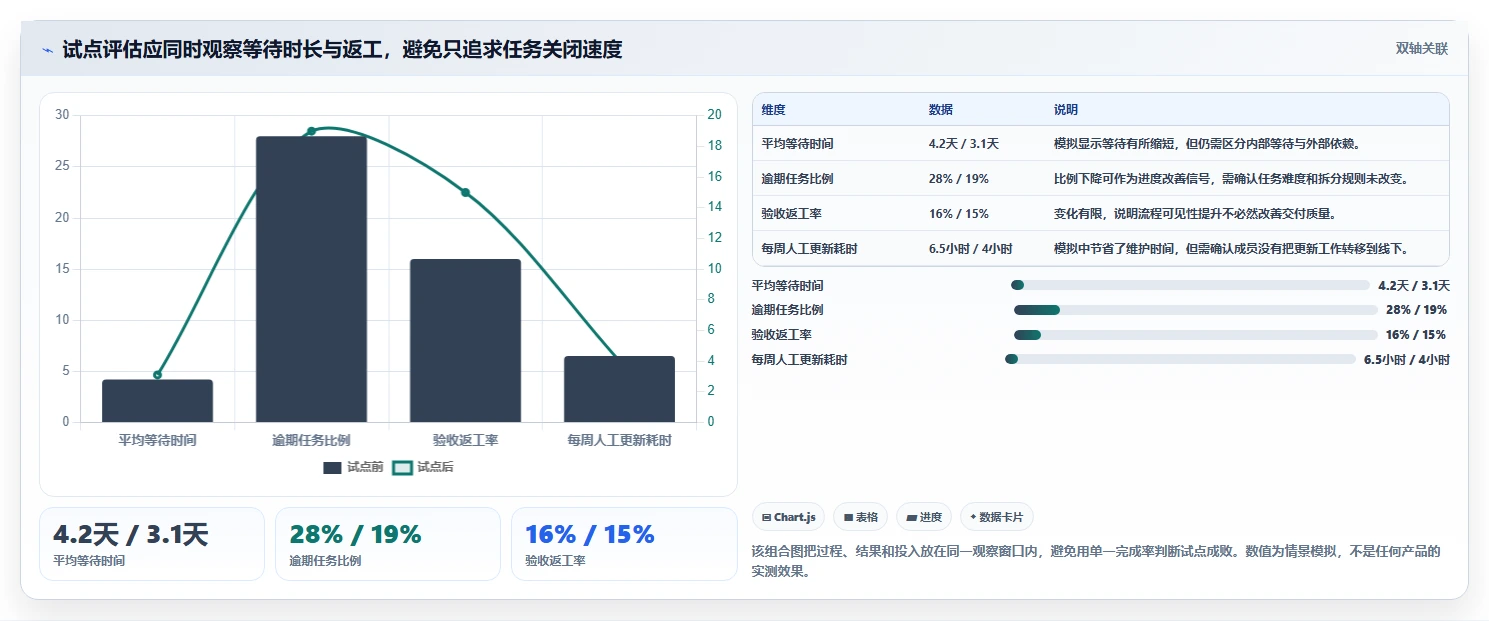
Task: Click table cell 平均等待时间
Action: pyautogui.click(x=797, y=144)
